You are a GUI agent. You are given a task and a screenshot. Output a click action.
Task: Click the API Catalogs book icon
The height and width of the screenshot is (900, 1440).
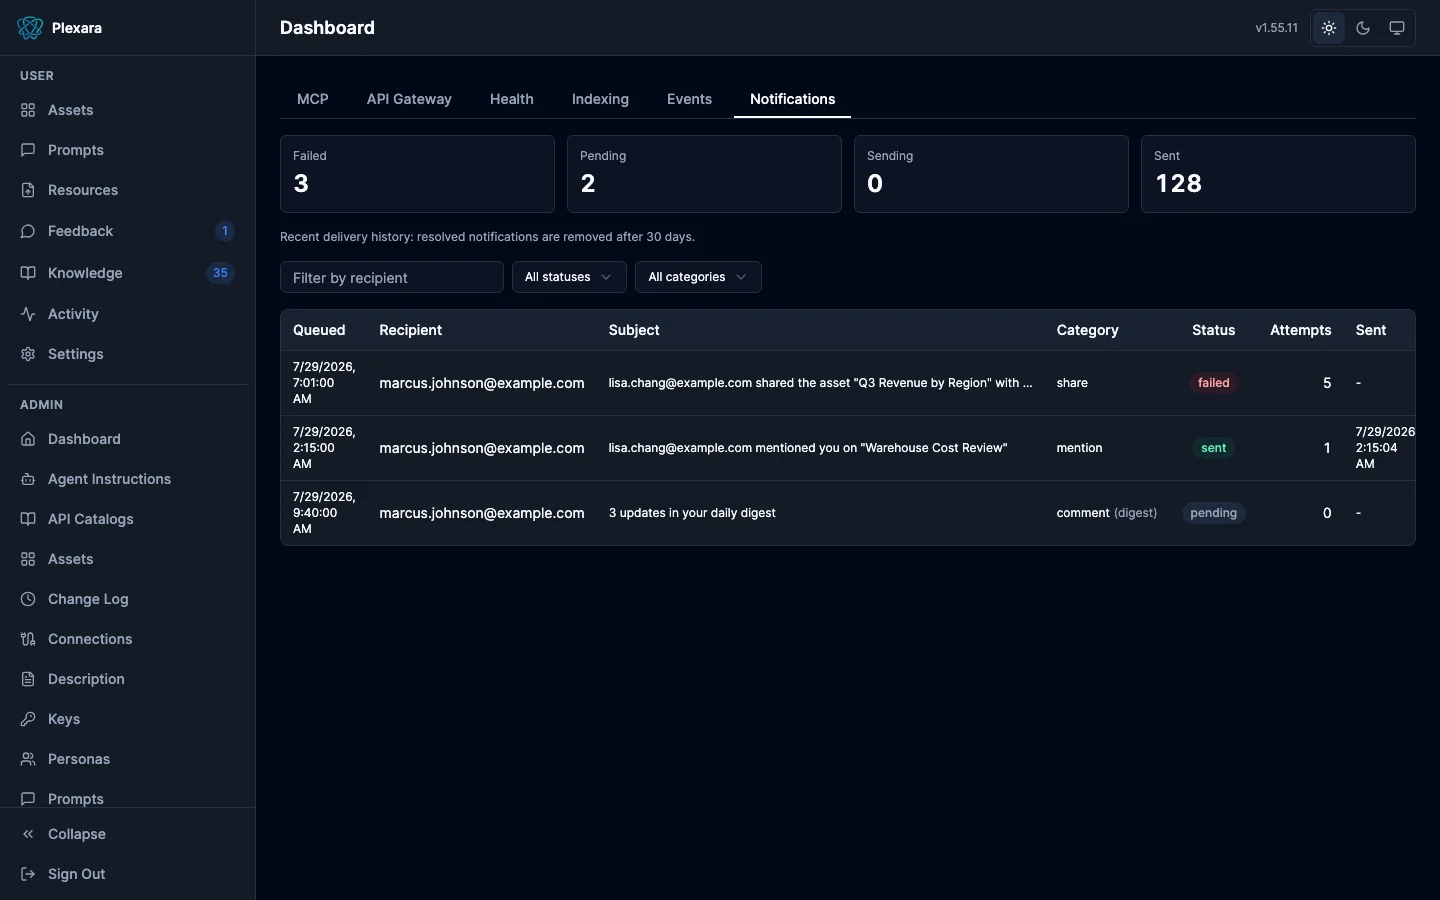click(x=28, y=519)
